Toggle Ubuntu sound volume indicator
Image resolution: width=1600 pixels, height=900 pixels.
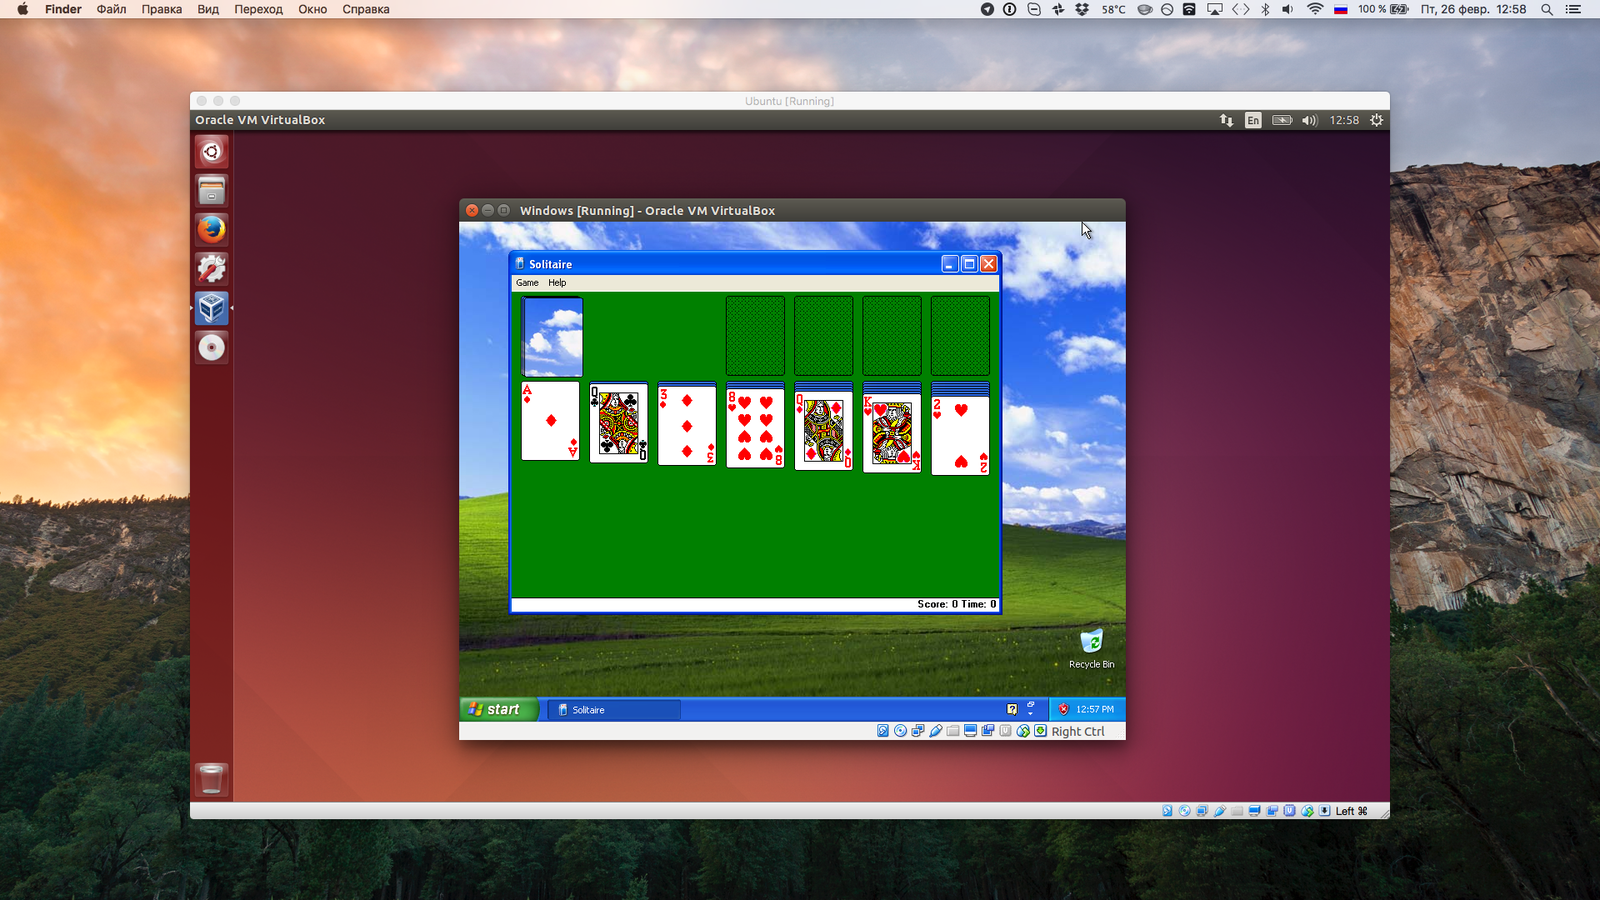click(1309, 120)
